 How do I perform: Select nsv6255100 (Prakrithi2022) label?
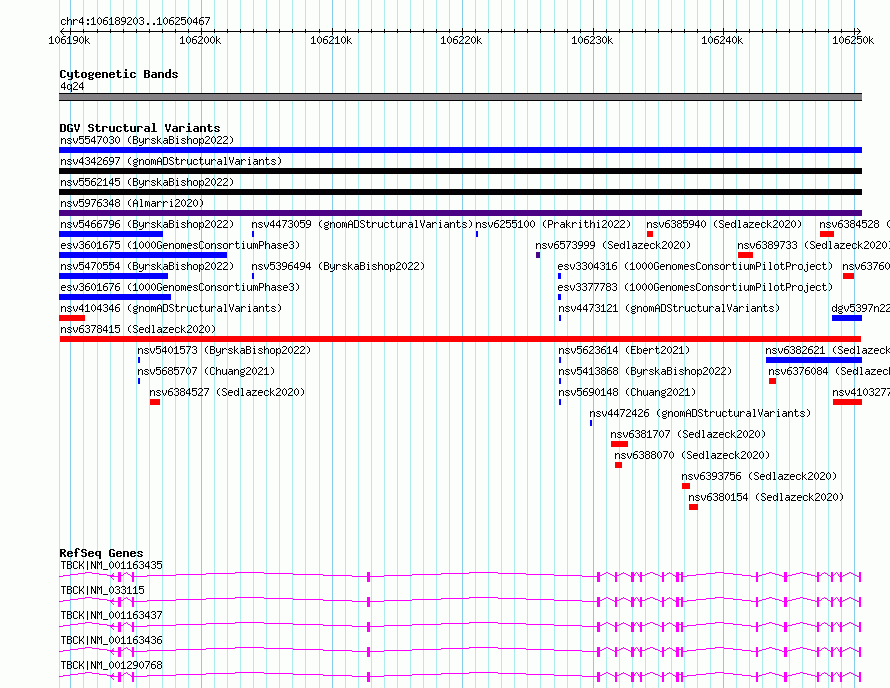pos(553,224)
